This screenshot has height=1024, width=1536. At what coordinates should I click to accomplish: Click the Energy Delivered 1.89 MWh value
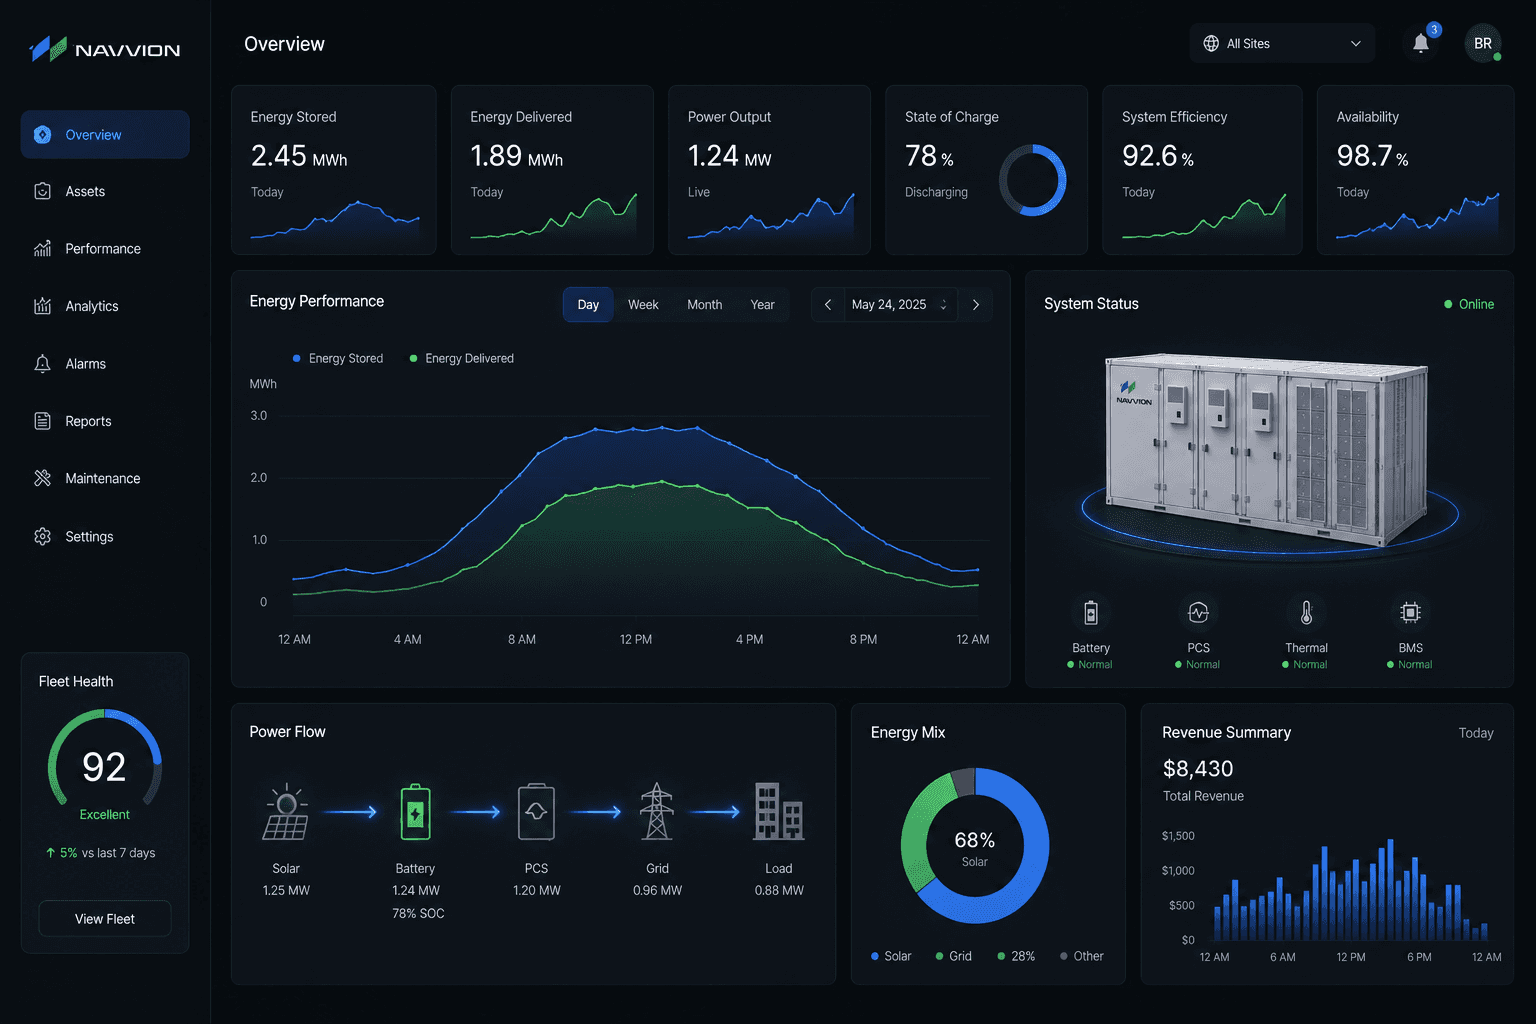pos(516,156)
